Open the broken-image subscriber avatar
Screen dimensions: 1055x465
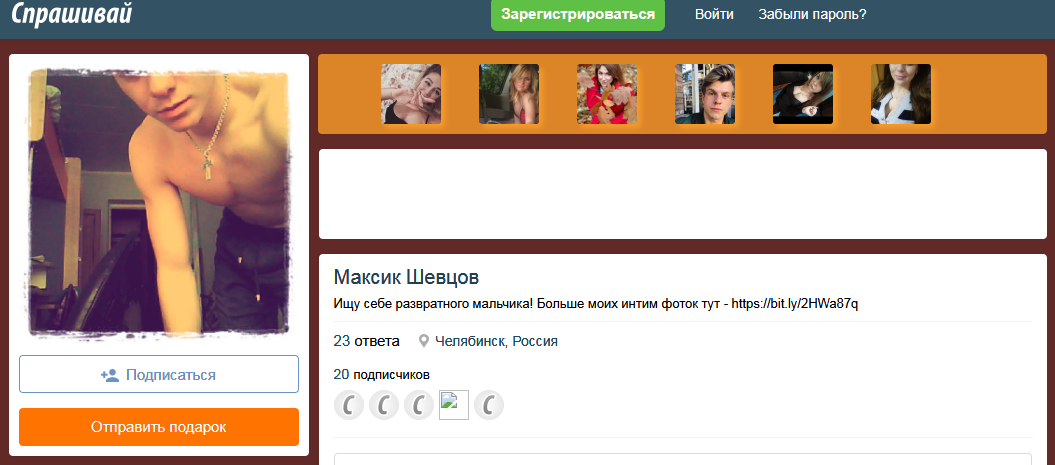453,405
